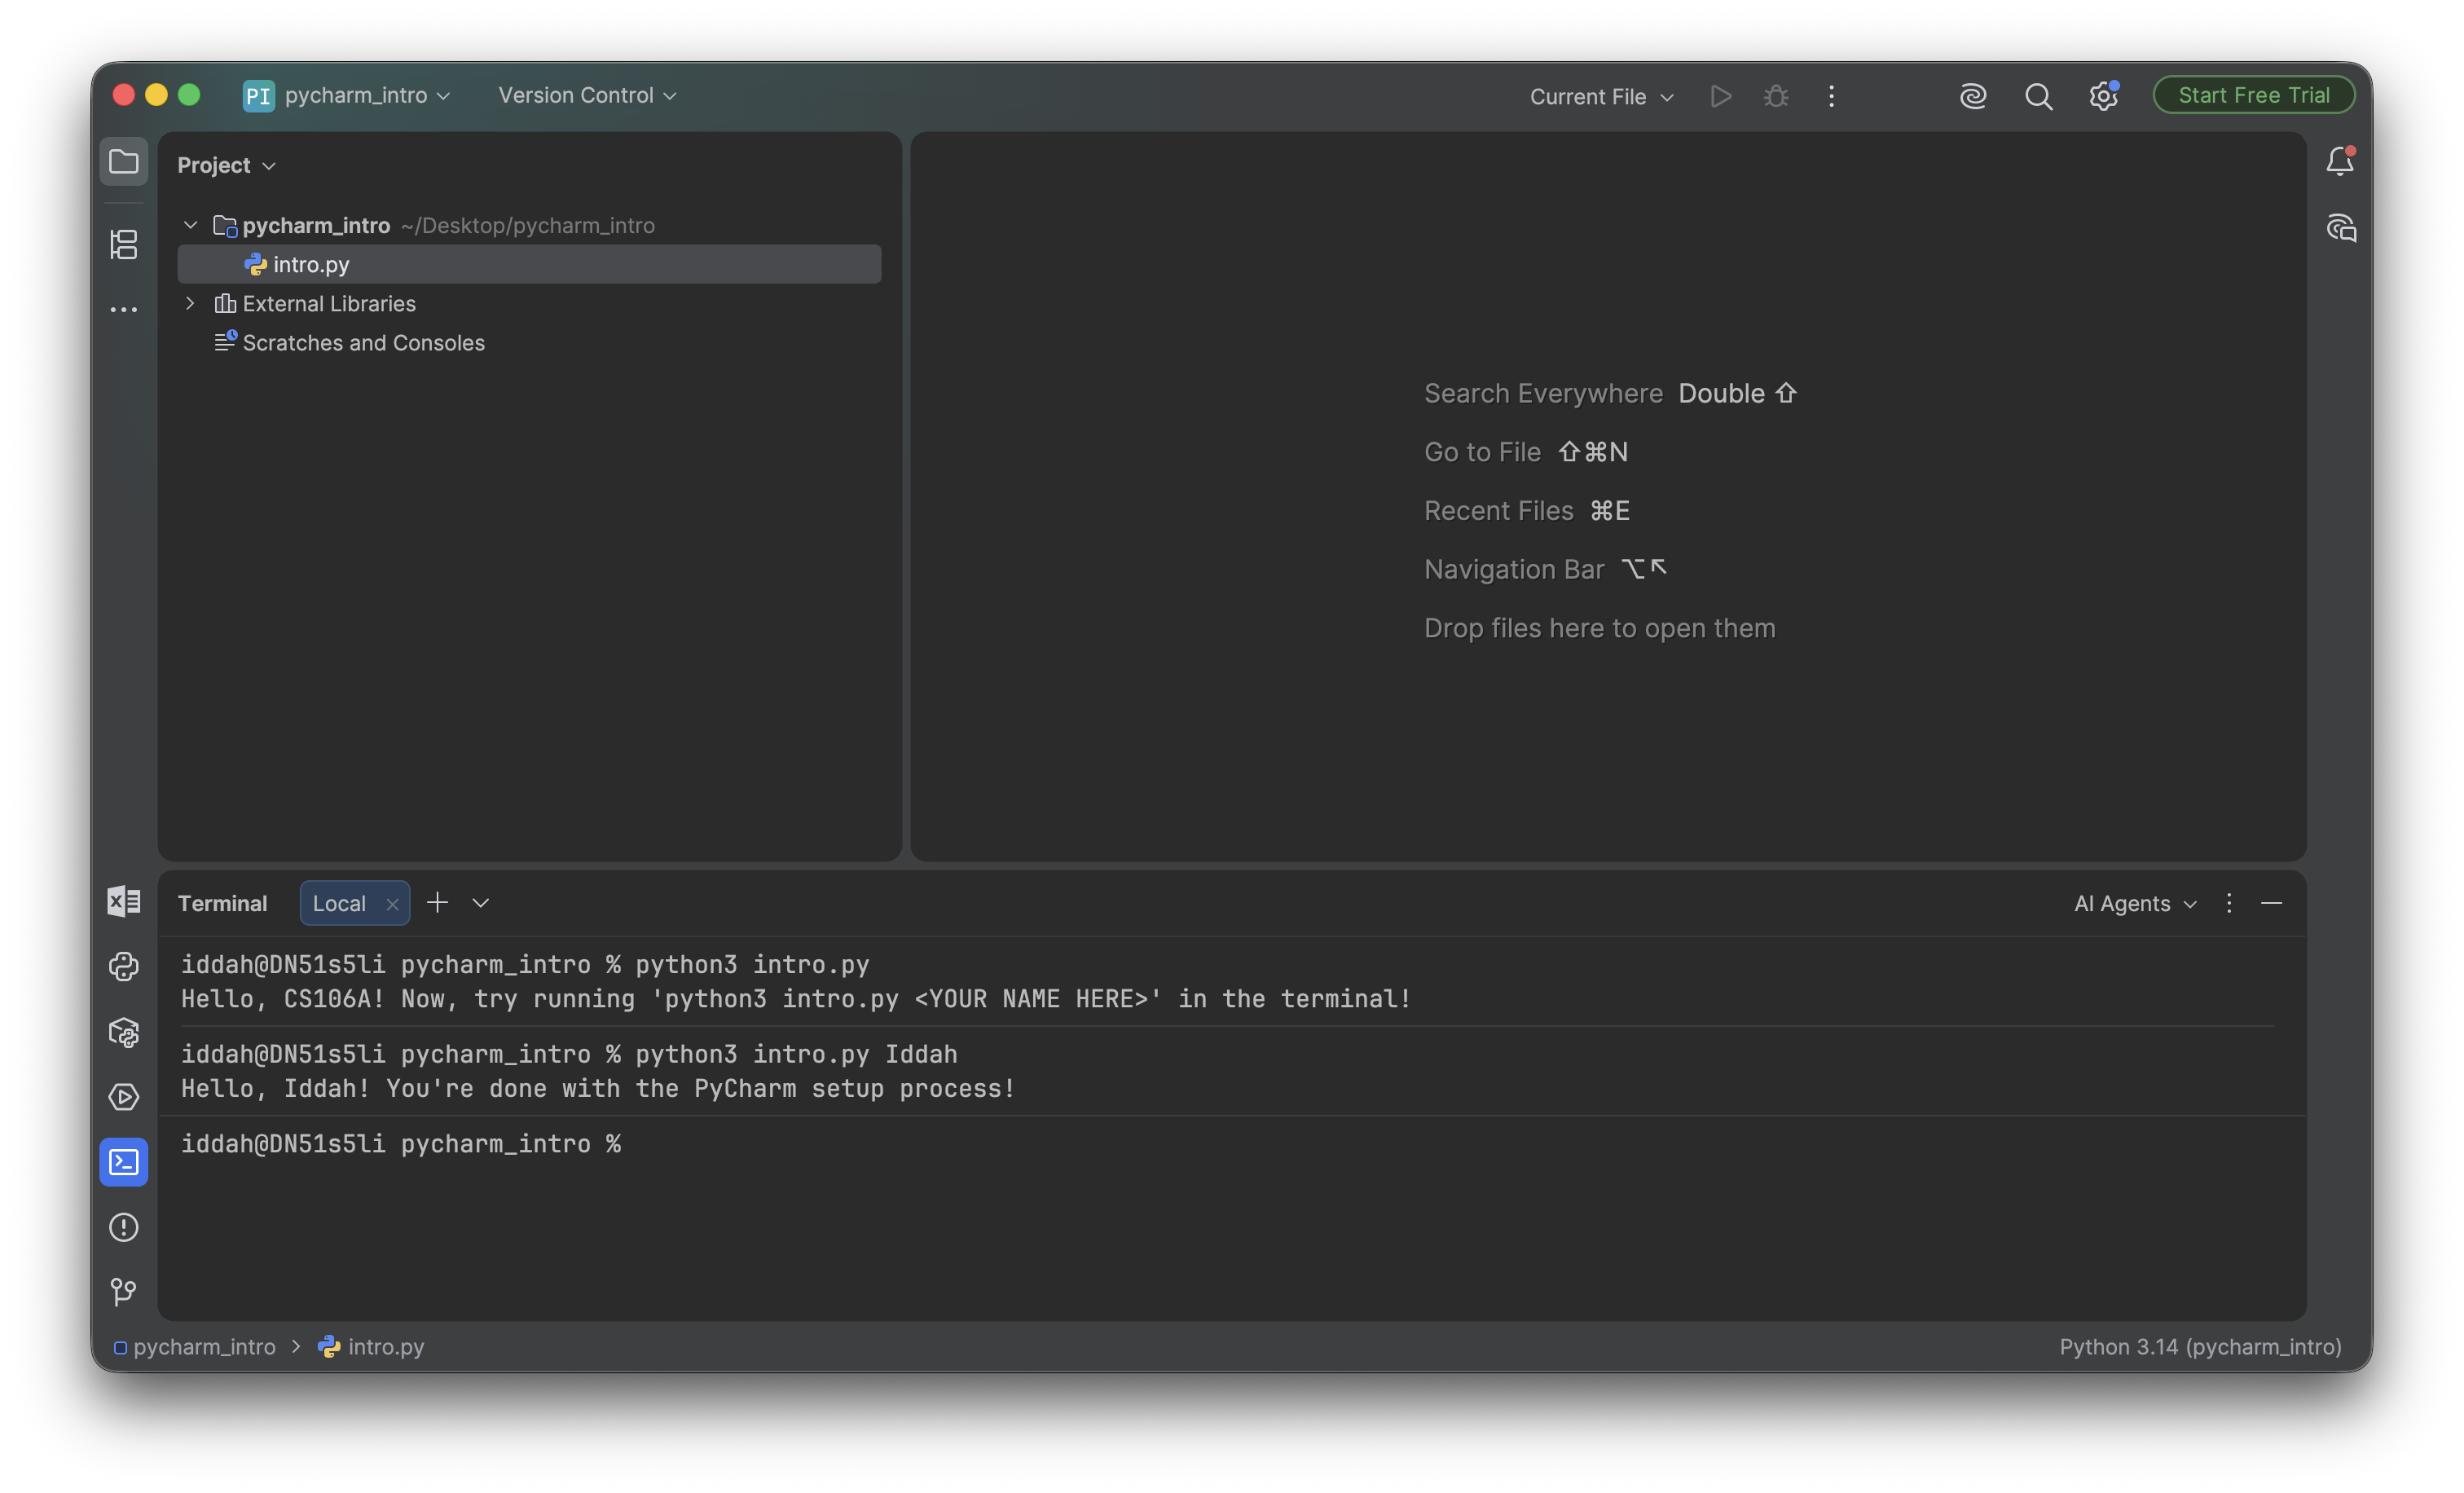Image resolution: width=2464 pixels, height=1493 pixels.
Task: Click the Terminal panel title
Action: (x=222, y=904)
